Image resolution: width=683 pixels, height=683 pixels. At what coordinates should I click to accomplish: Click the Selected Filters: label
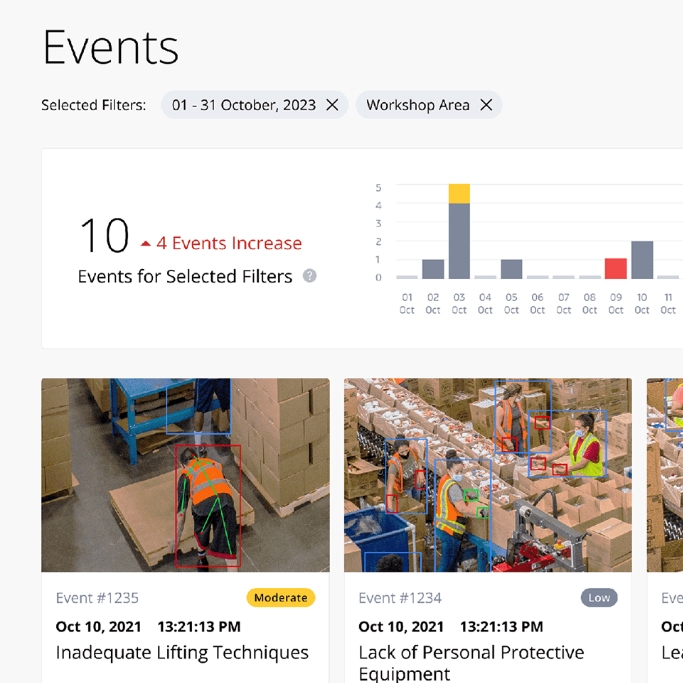[x=94, y=105]
